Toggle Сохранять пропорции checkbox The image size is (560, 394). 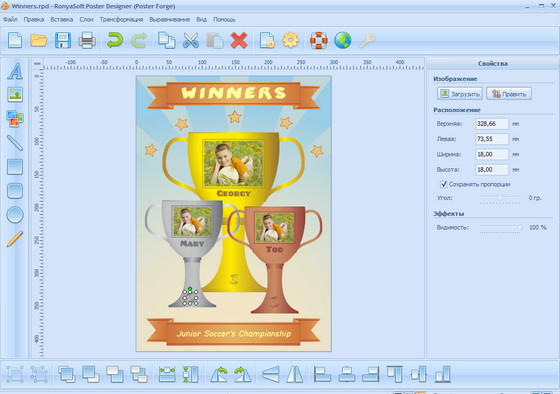(x=444, y=184)
